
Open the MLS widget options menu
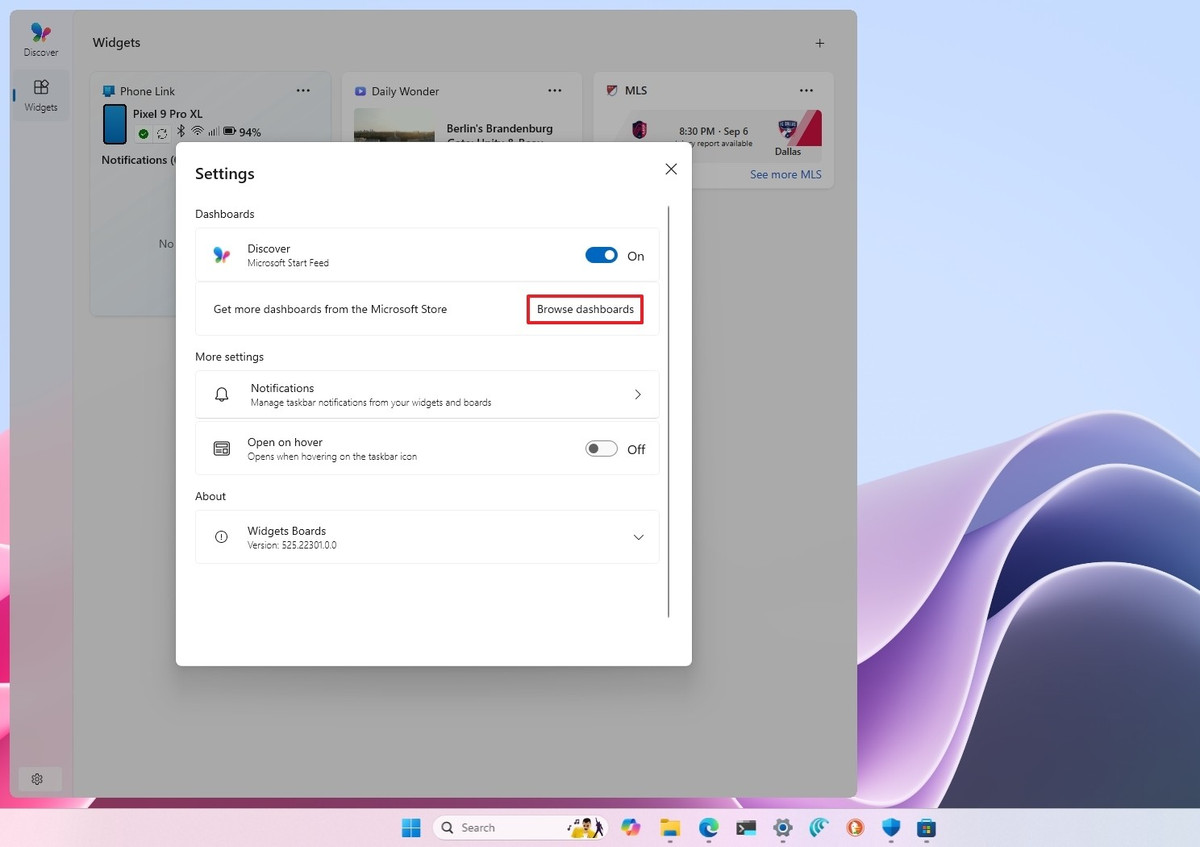pos(807,90)
